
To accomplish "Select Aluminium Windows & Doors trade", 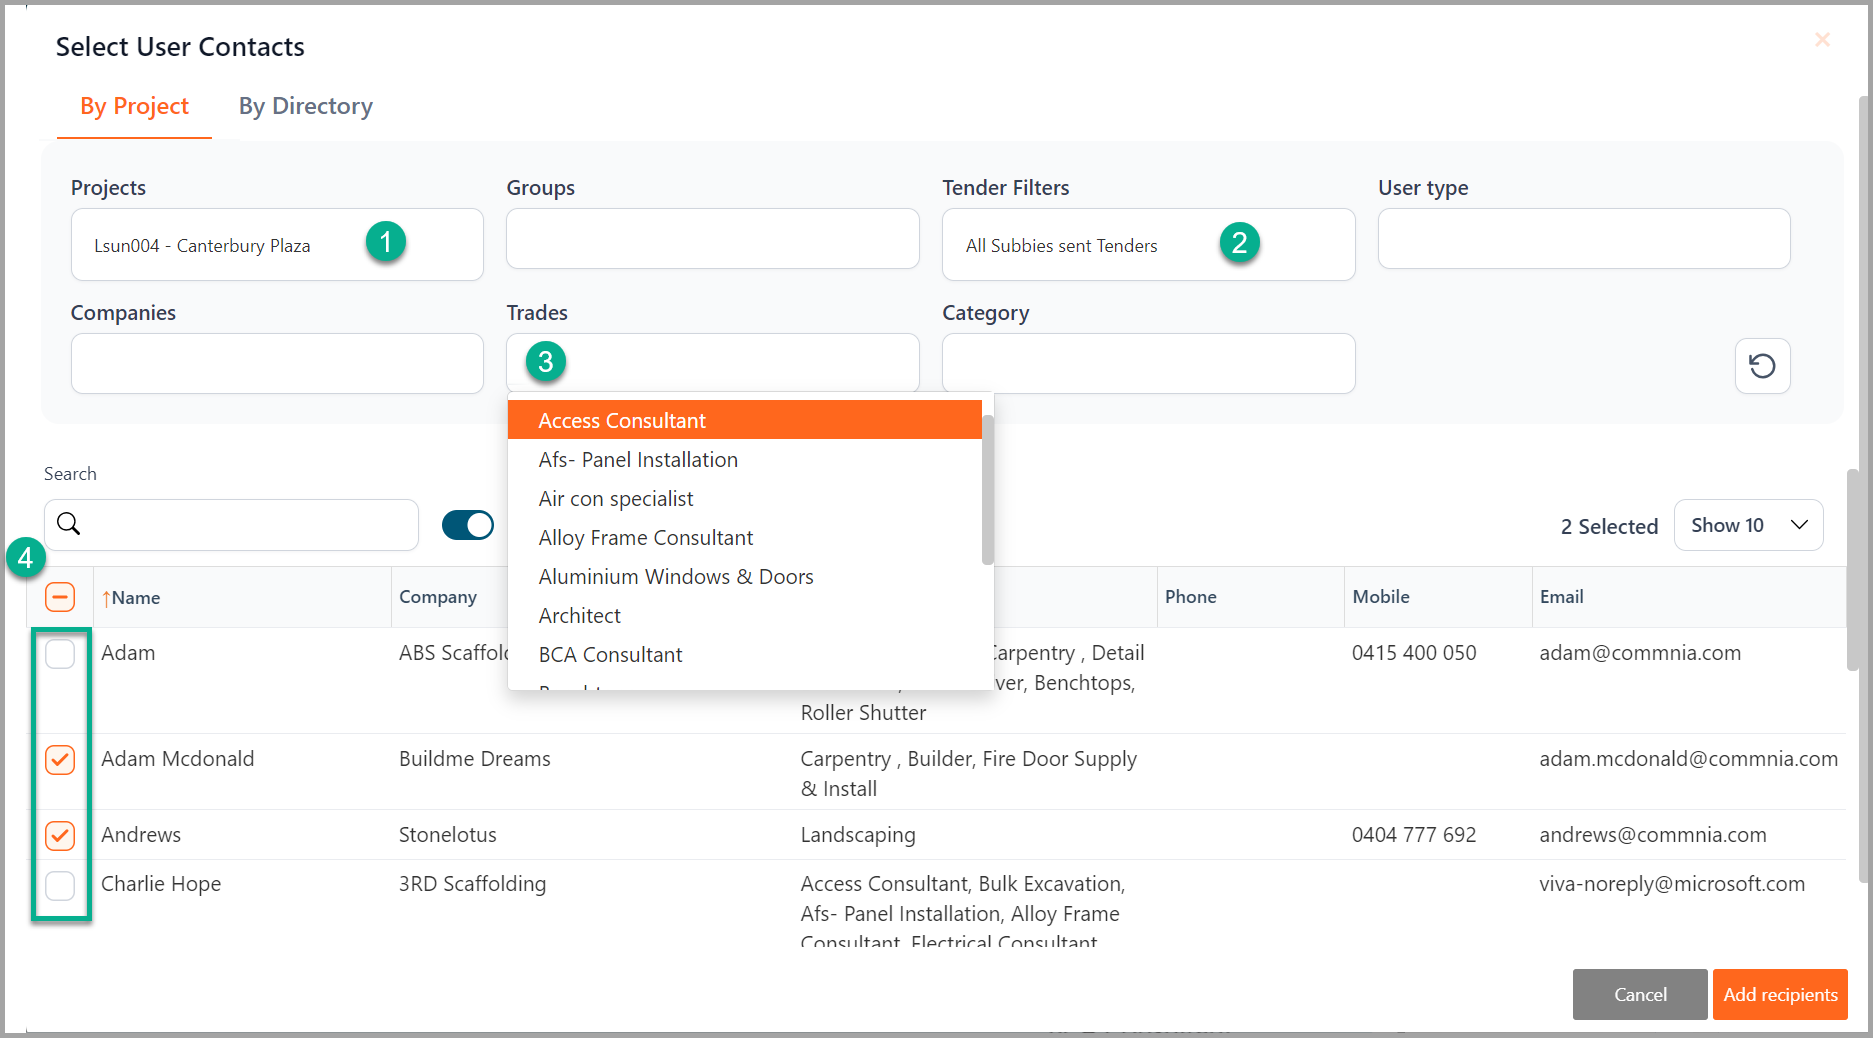I will [744, 577].
